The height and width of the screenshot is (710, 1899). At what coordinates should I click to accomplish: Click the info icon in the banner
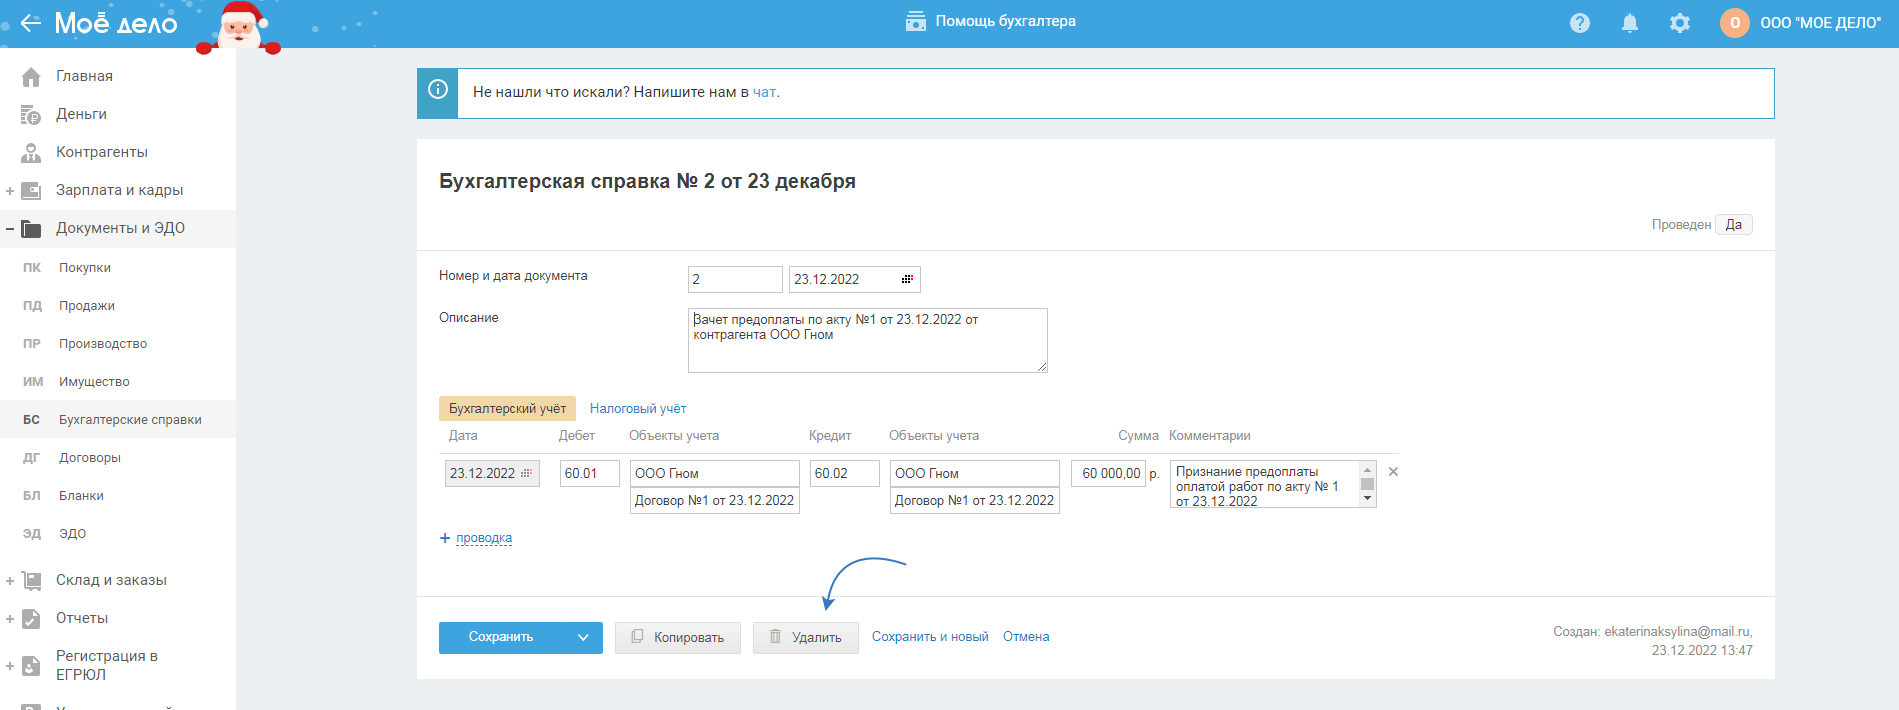click(438, 89)
